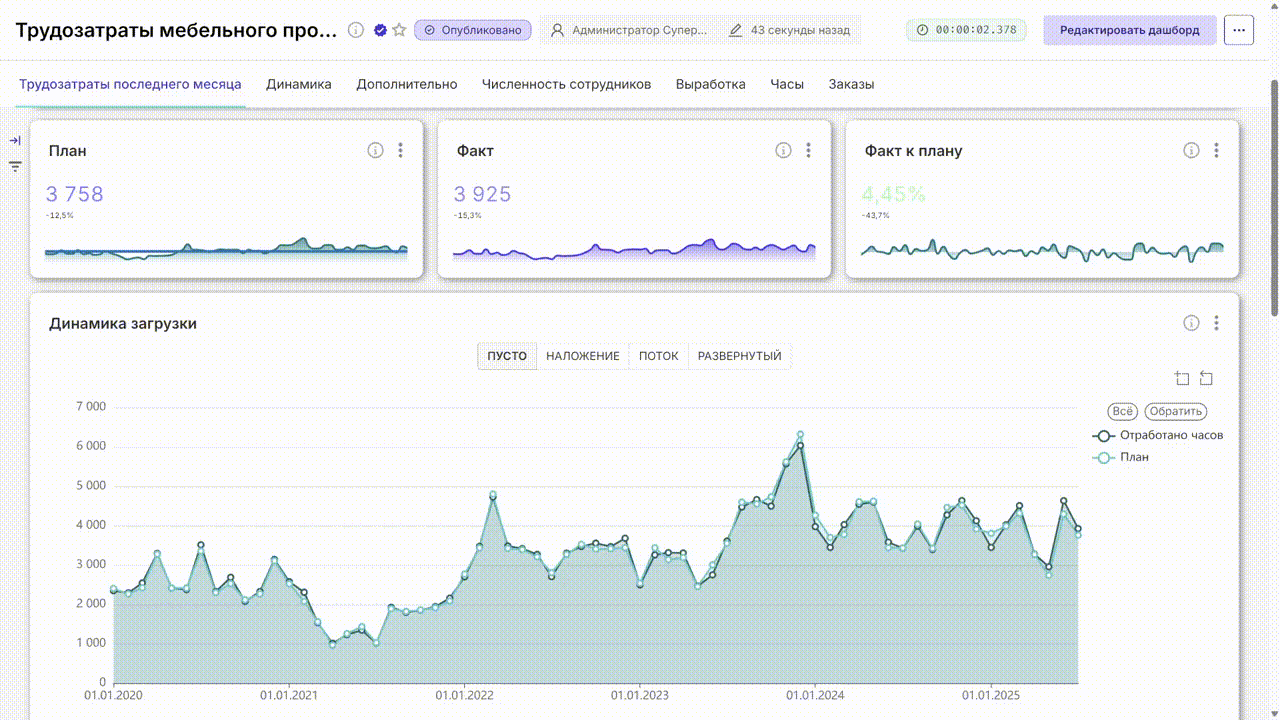Click the Обратить legend button
This screenshot has width=1280, height=720.
coord(1176,411)
